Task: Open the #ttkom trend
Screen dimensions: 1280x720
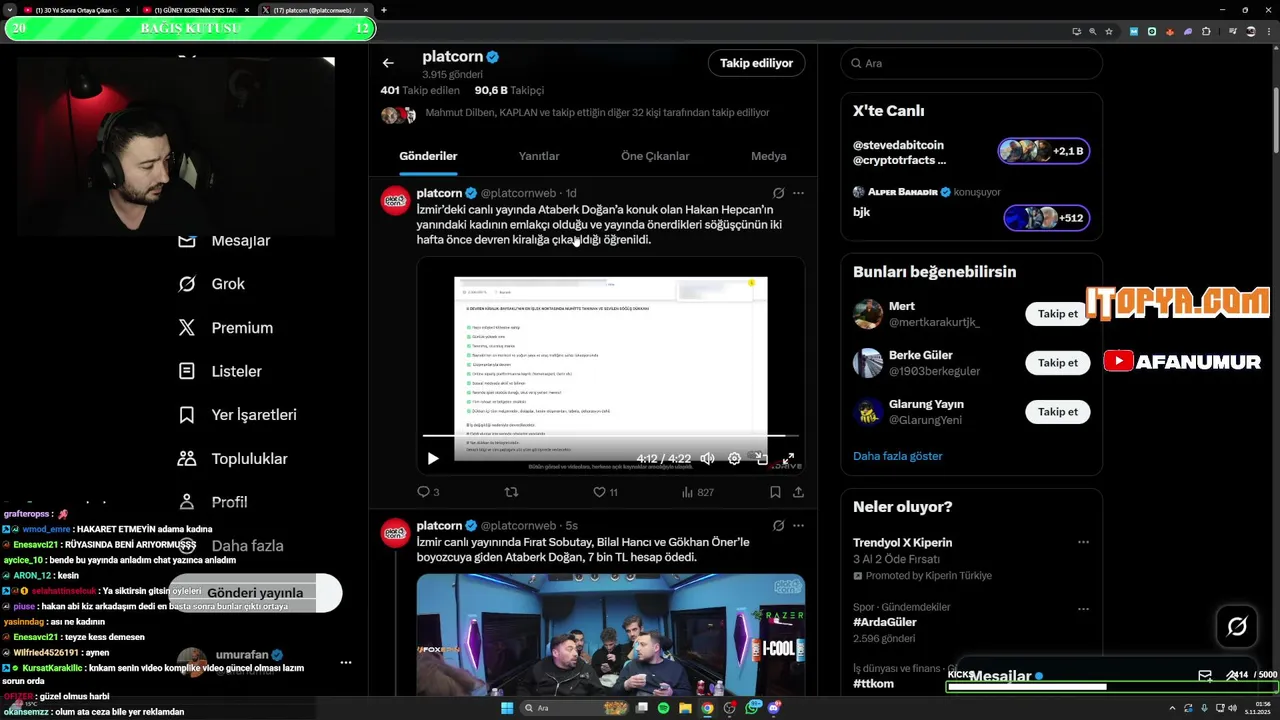Action: tap(873, 684)
